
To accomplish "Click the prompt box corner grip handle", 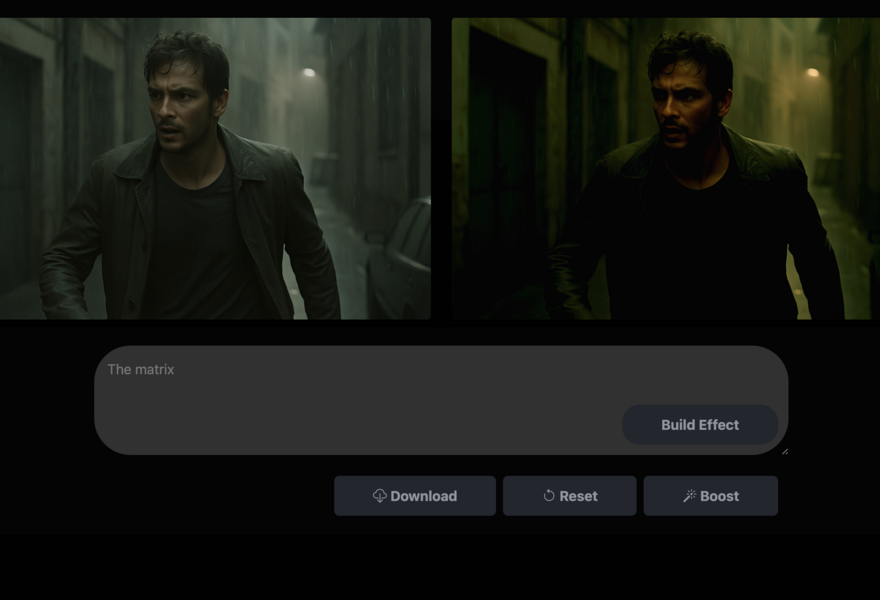I will click(785, 451).
